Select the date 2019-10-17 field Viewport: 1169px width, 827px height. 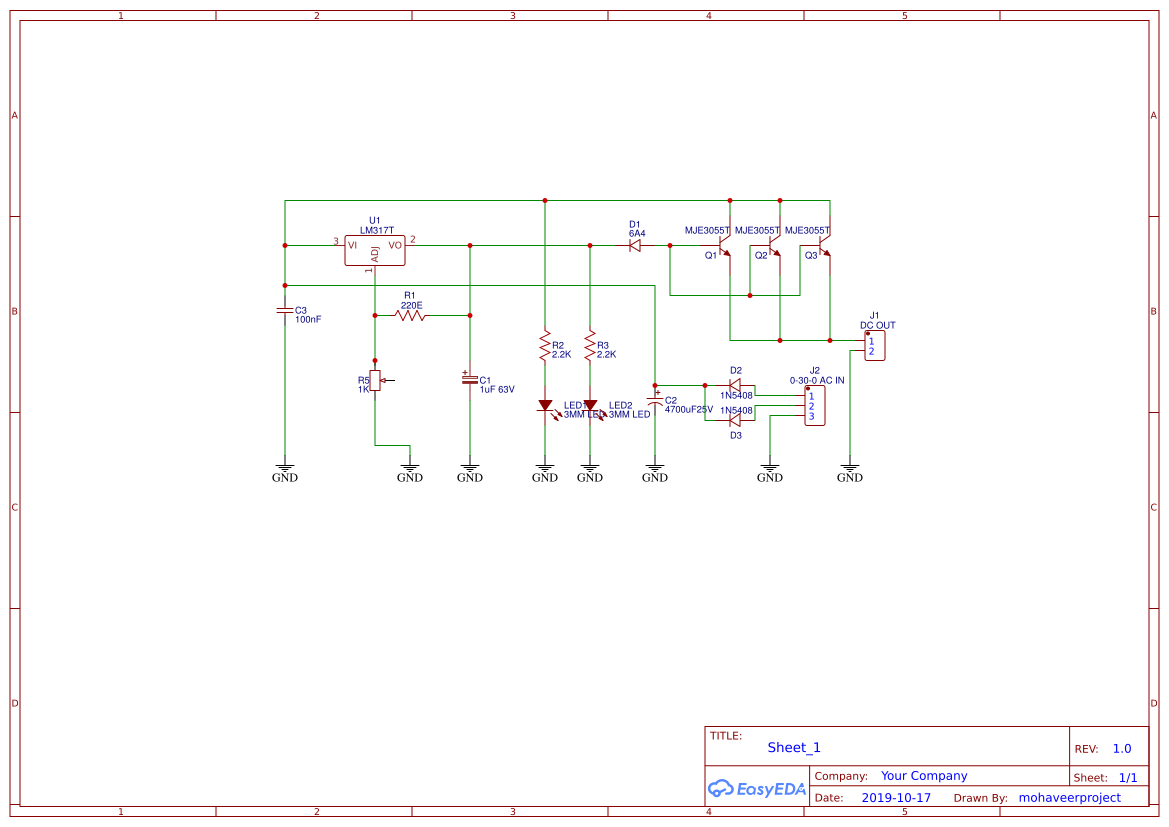coord(896,798)
